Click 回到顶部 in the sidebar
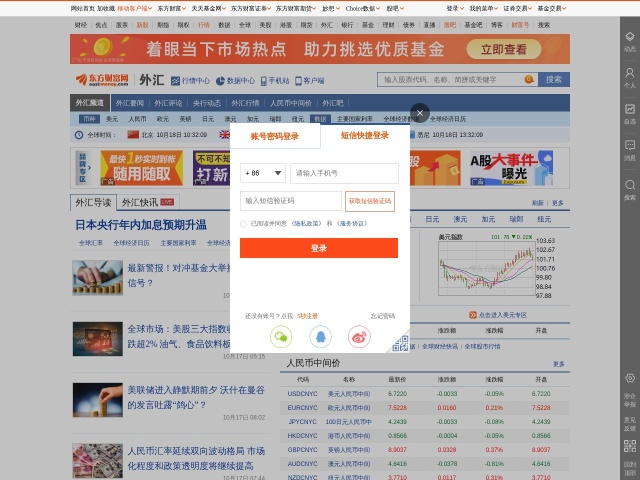The width and height of the screenshot is (640, 480). click(630, 469)
